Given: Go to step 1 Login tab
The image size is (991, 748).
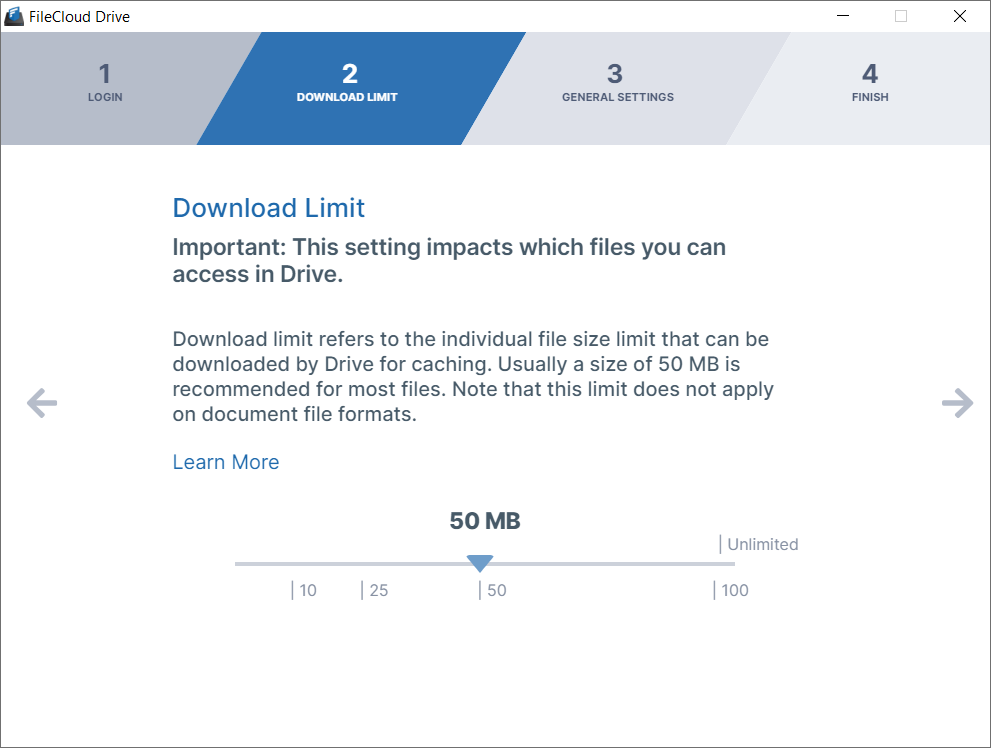Looking at the screenshot, I should point(104,84).
